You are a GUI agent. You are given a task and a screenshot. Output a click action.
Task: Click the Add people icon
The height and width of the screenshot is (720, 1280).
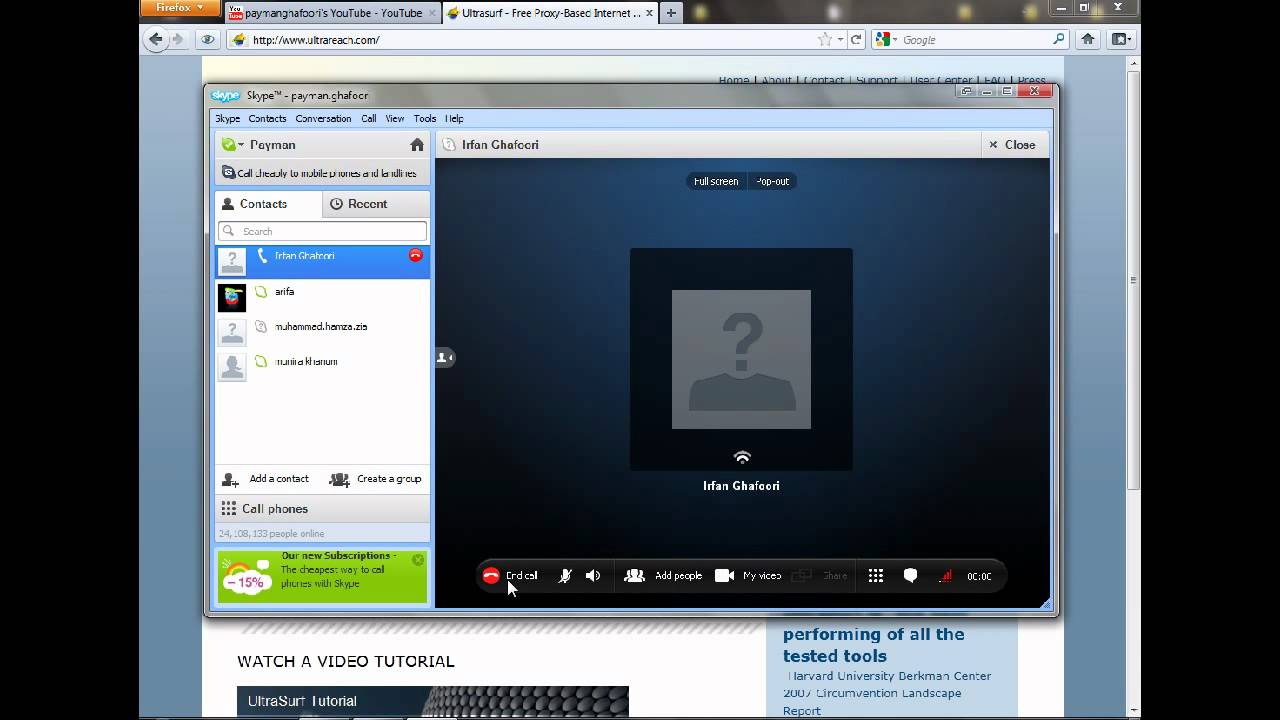pyautogui.click(x=634, y=576)
